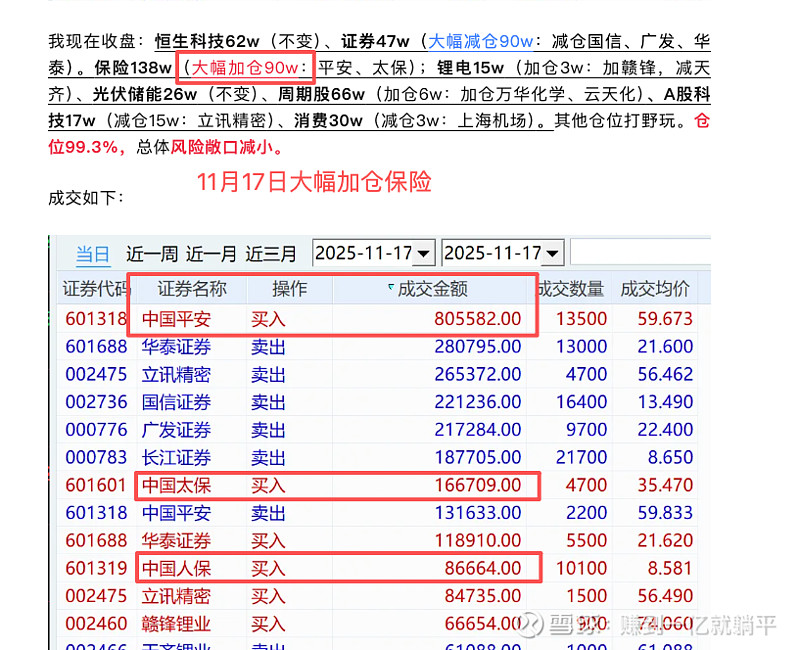Switch to the 当日 tab
The height and width of the screenshot is (650, 800).
(92, 254)
